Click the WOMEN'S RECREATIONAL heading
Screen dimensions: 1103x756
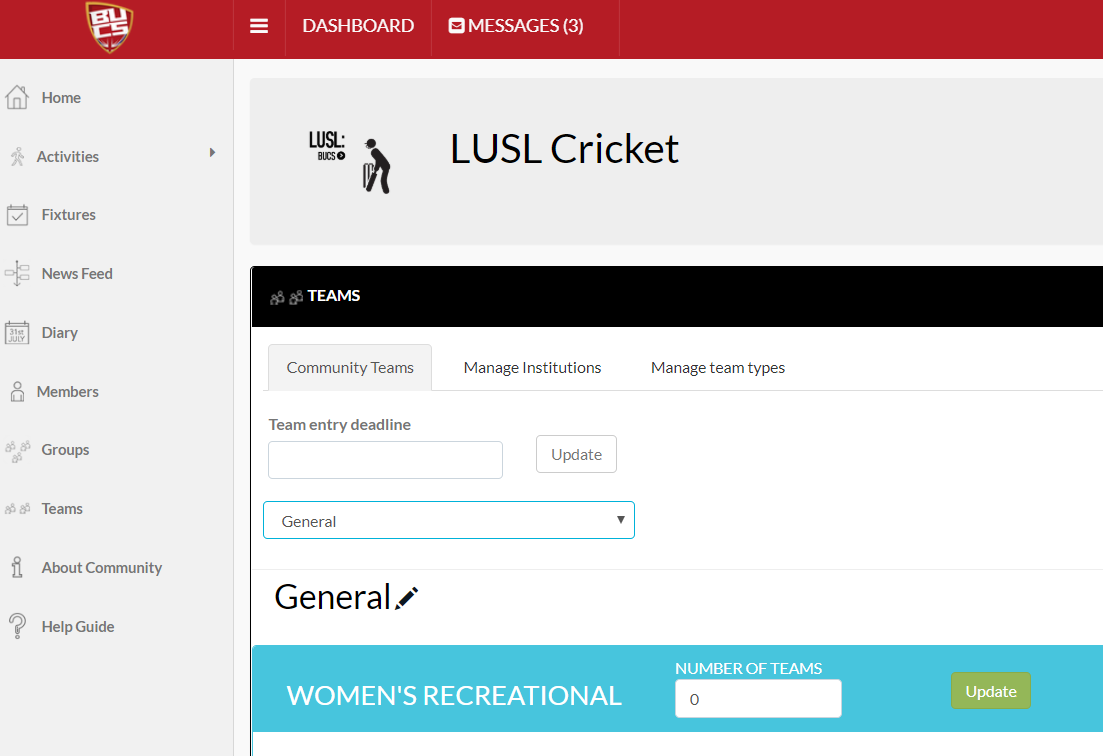(454, 696)
